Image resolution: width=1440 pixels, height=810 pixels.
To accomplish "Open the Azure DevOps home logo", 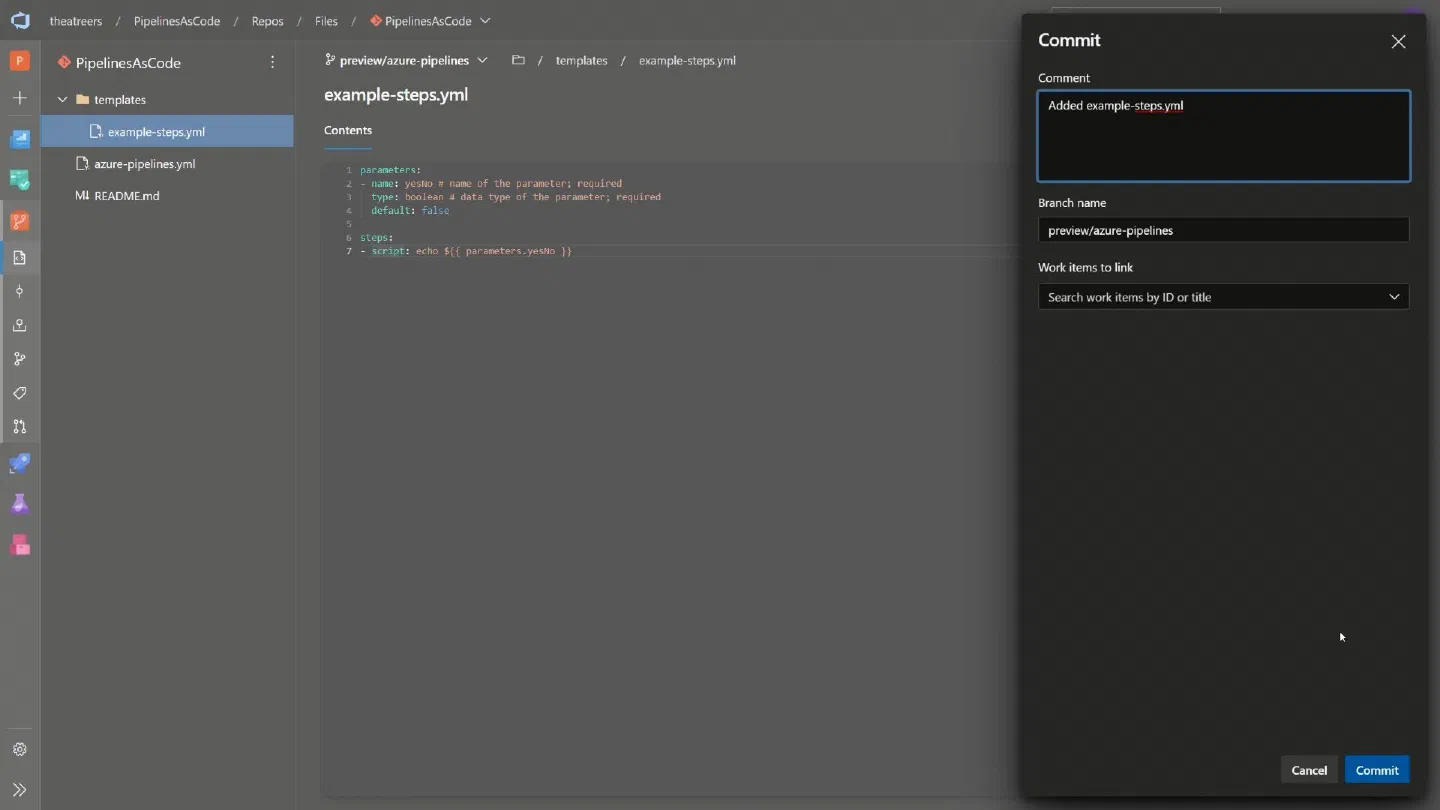I will pos(20,20).
